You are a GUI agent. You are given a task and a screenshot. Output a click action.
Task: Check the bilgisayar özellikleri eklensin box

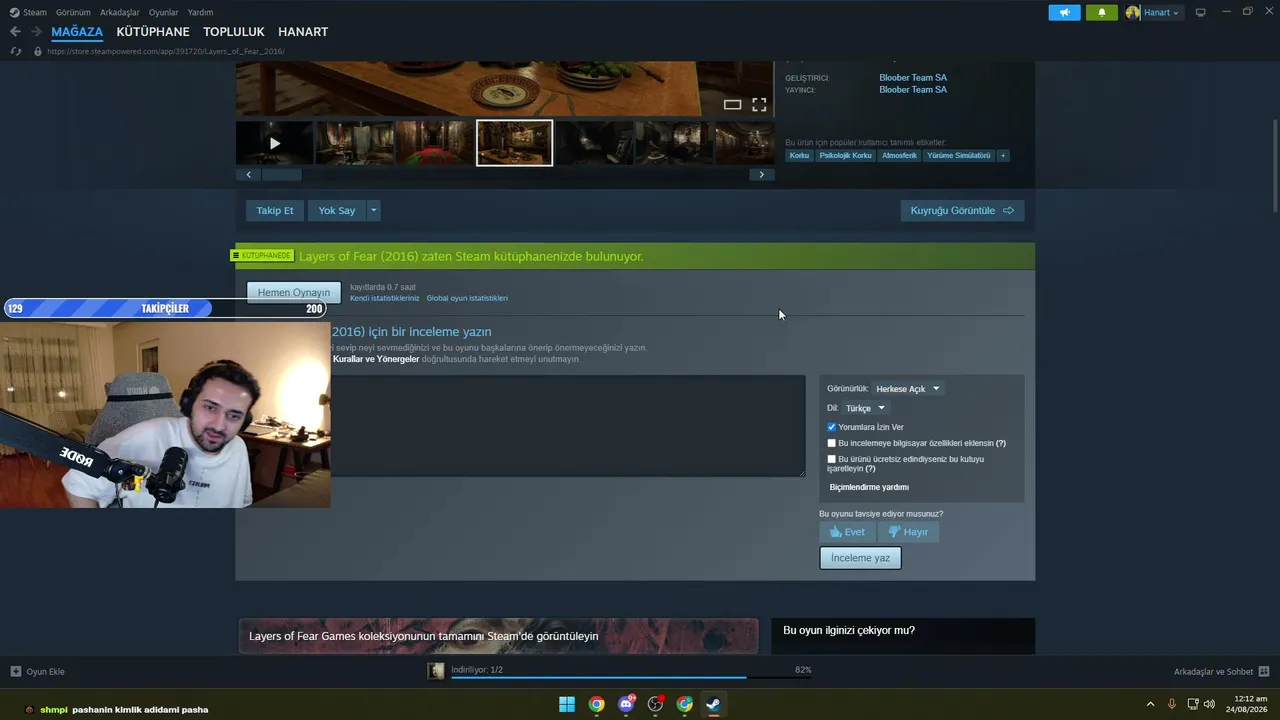pyautogui.click(x=831, y=443)
